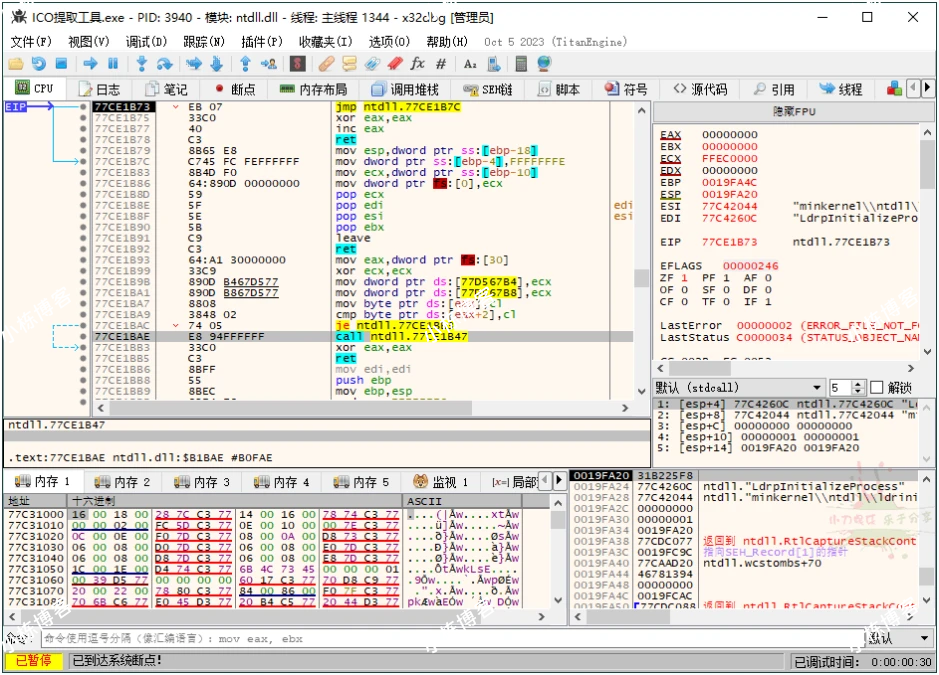Click the command input field at the bottom
This screenshot has width=939, height=675.
[400, 638]
